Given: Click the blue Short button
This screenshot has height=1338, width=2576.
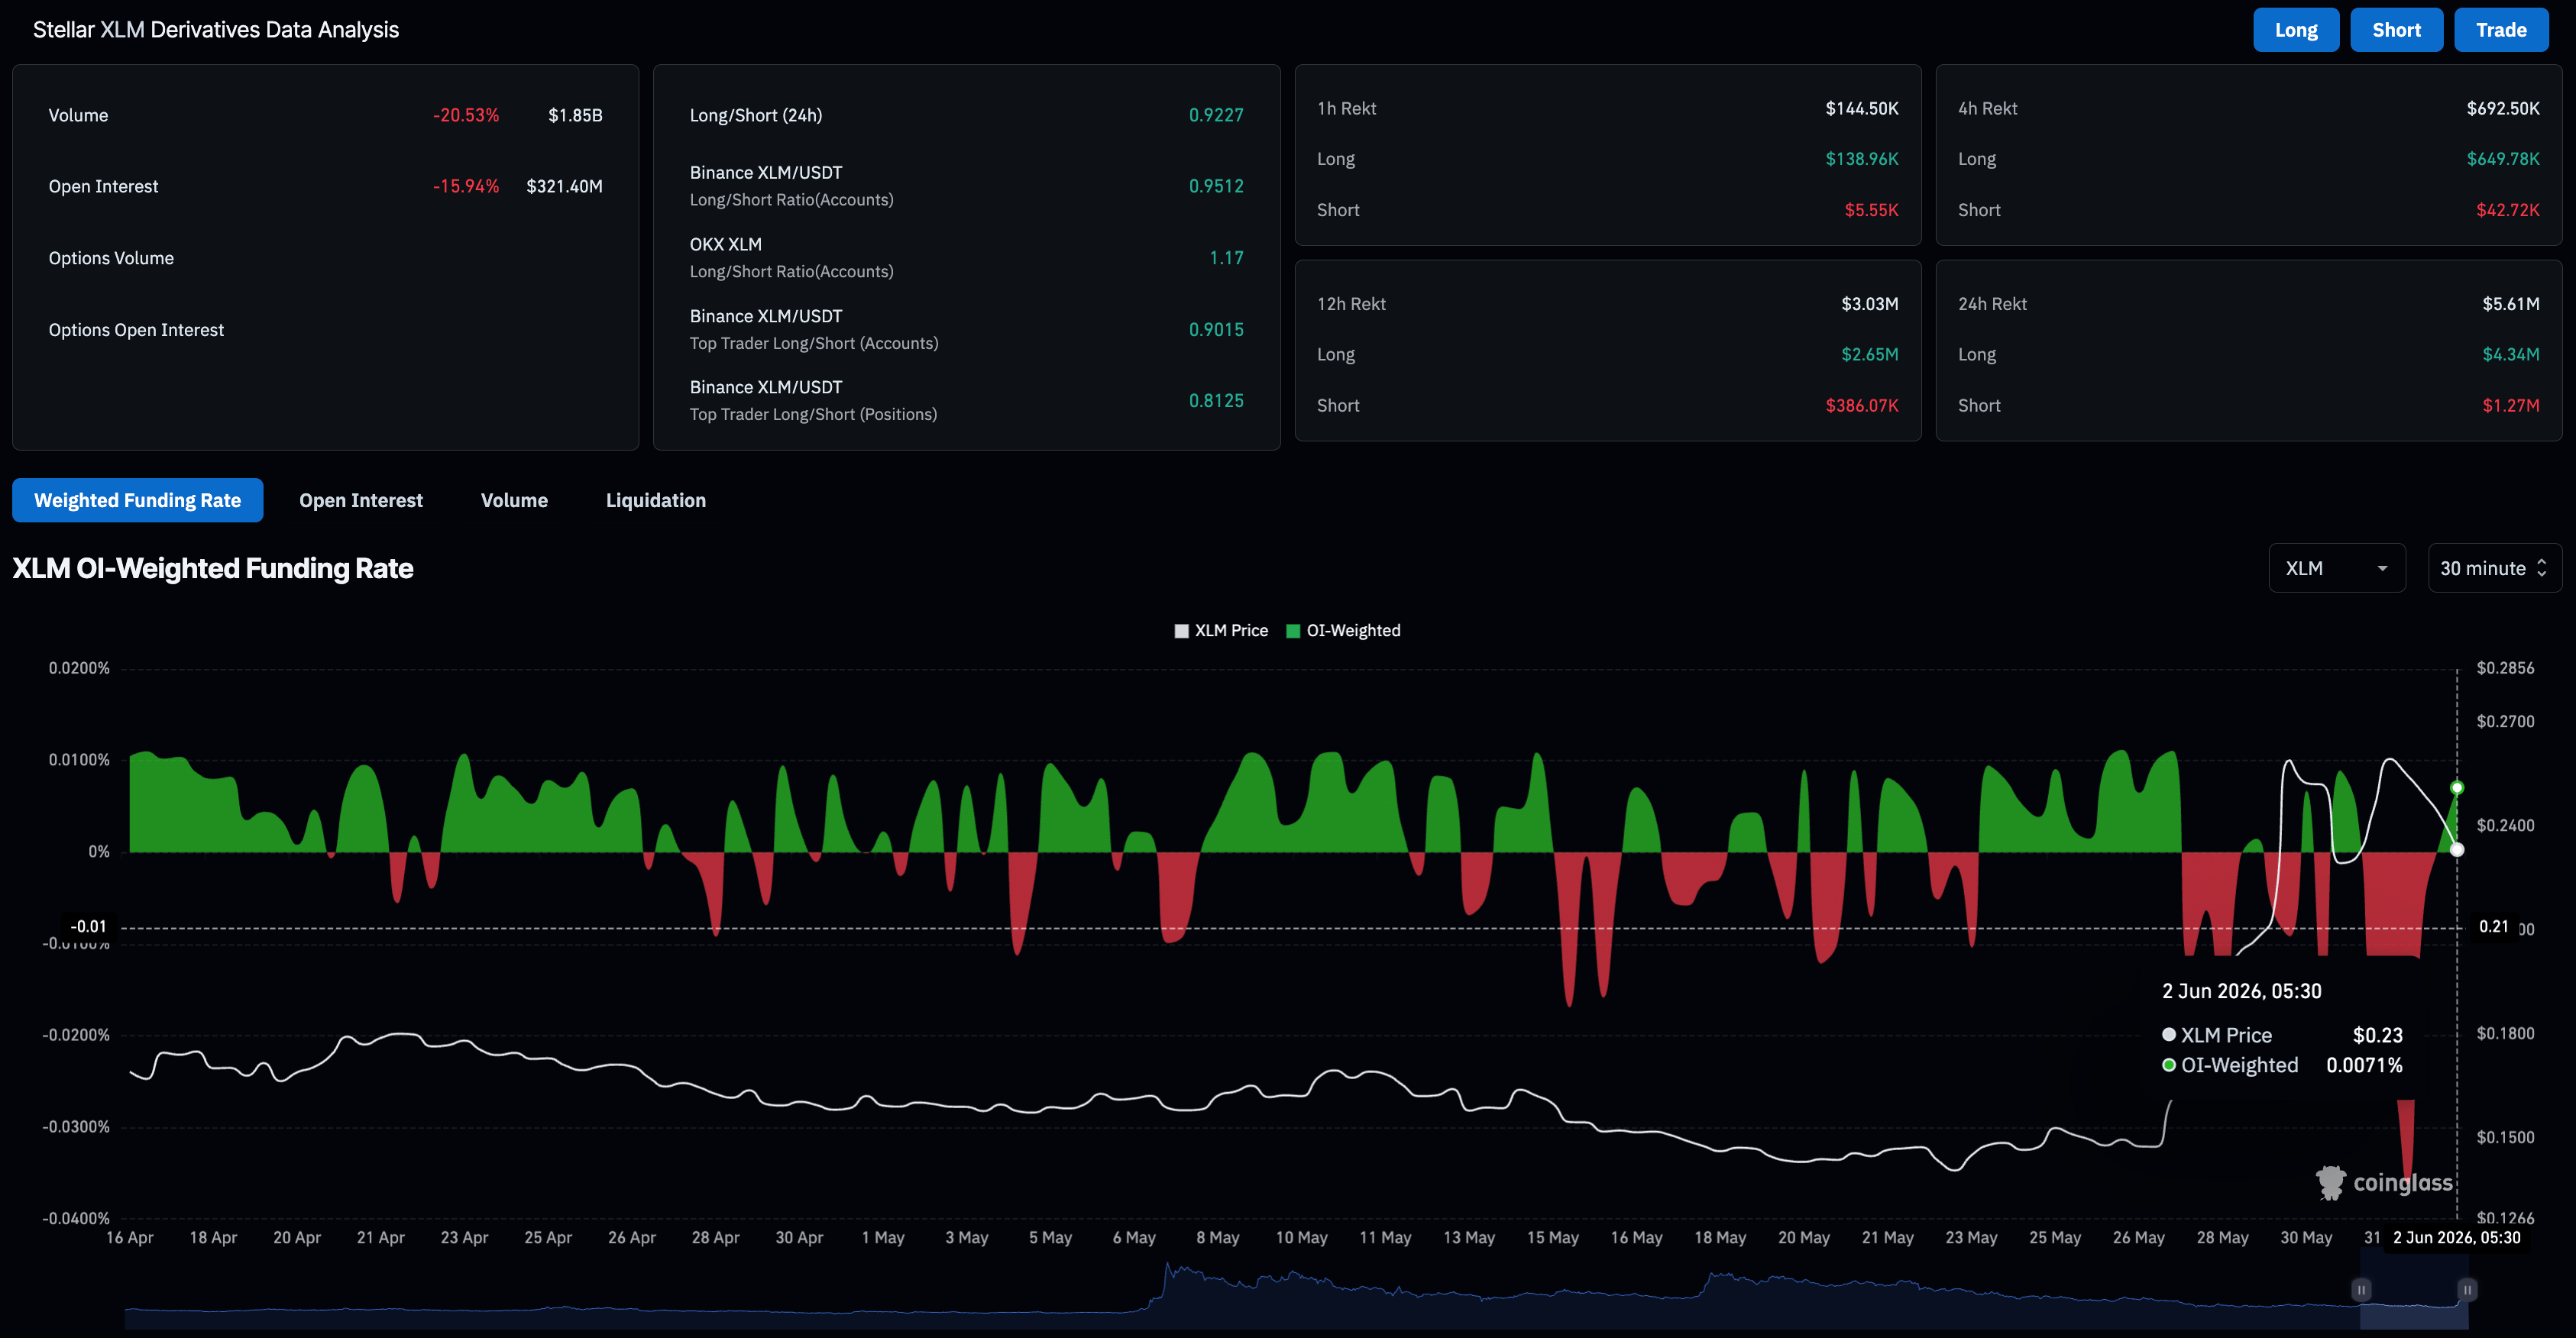Looking at the screenshot, I should tap(2396, 30).
